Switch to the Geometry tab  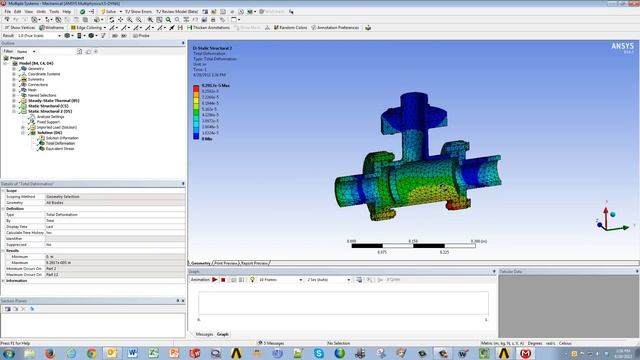[200, 263]
